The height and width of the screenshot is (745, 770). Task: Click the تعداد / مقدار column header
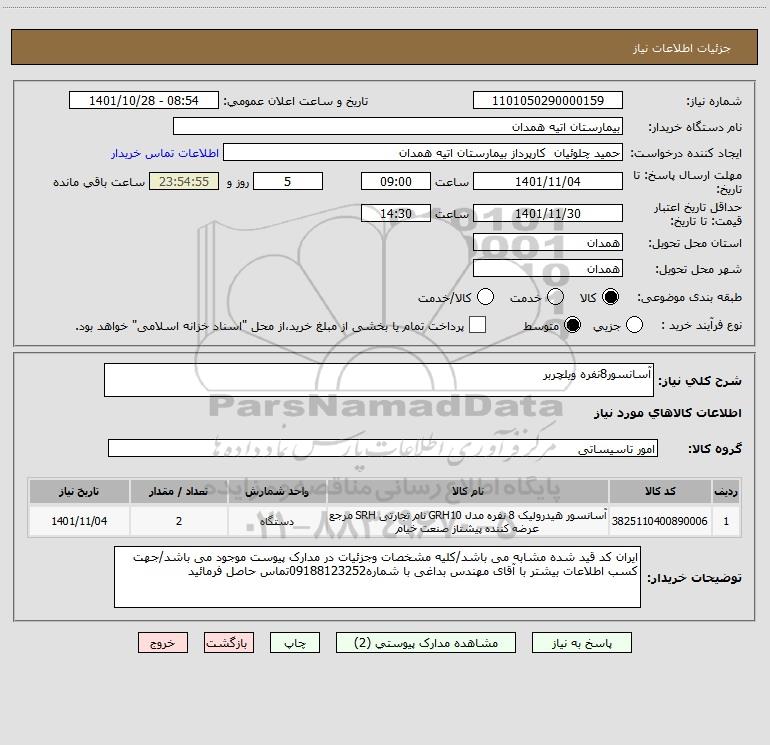(179, 491)
